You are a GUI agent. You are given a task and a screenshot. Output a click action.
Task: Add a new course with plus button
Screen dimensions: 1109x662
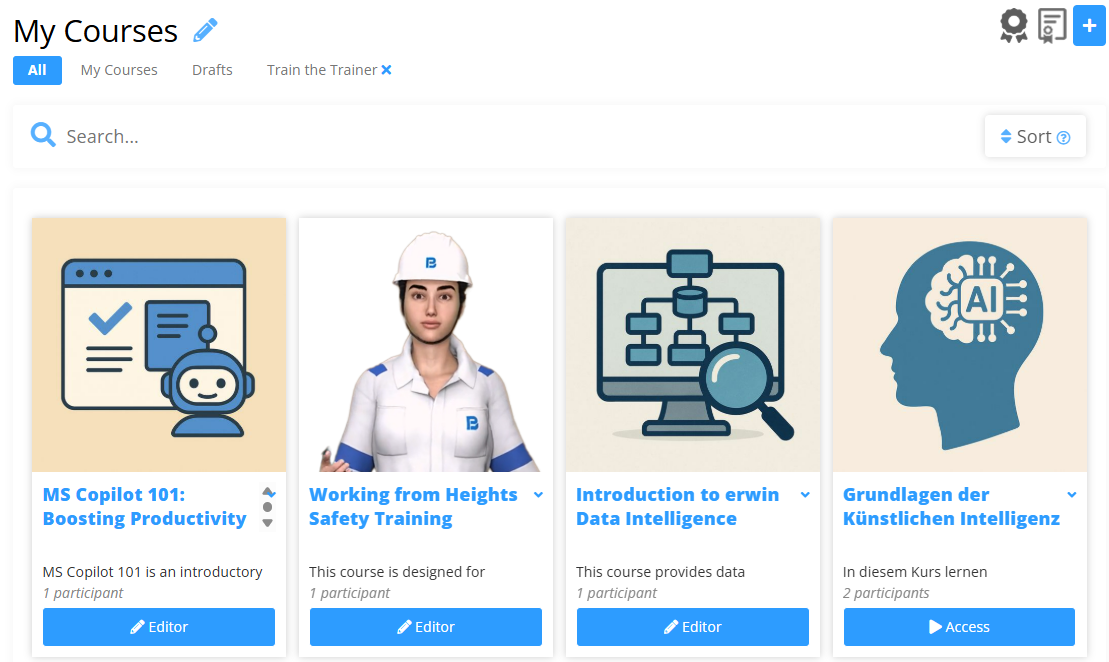1089,25
